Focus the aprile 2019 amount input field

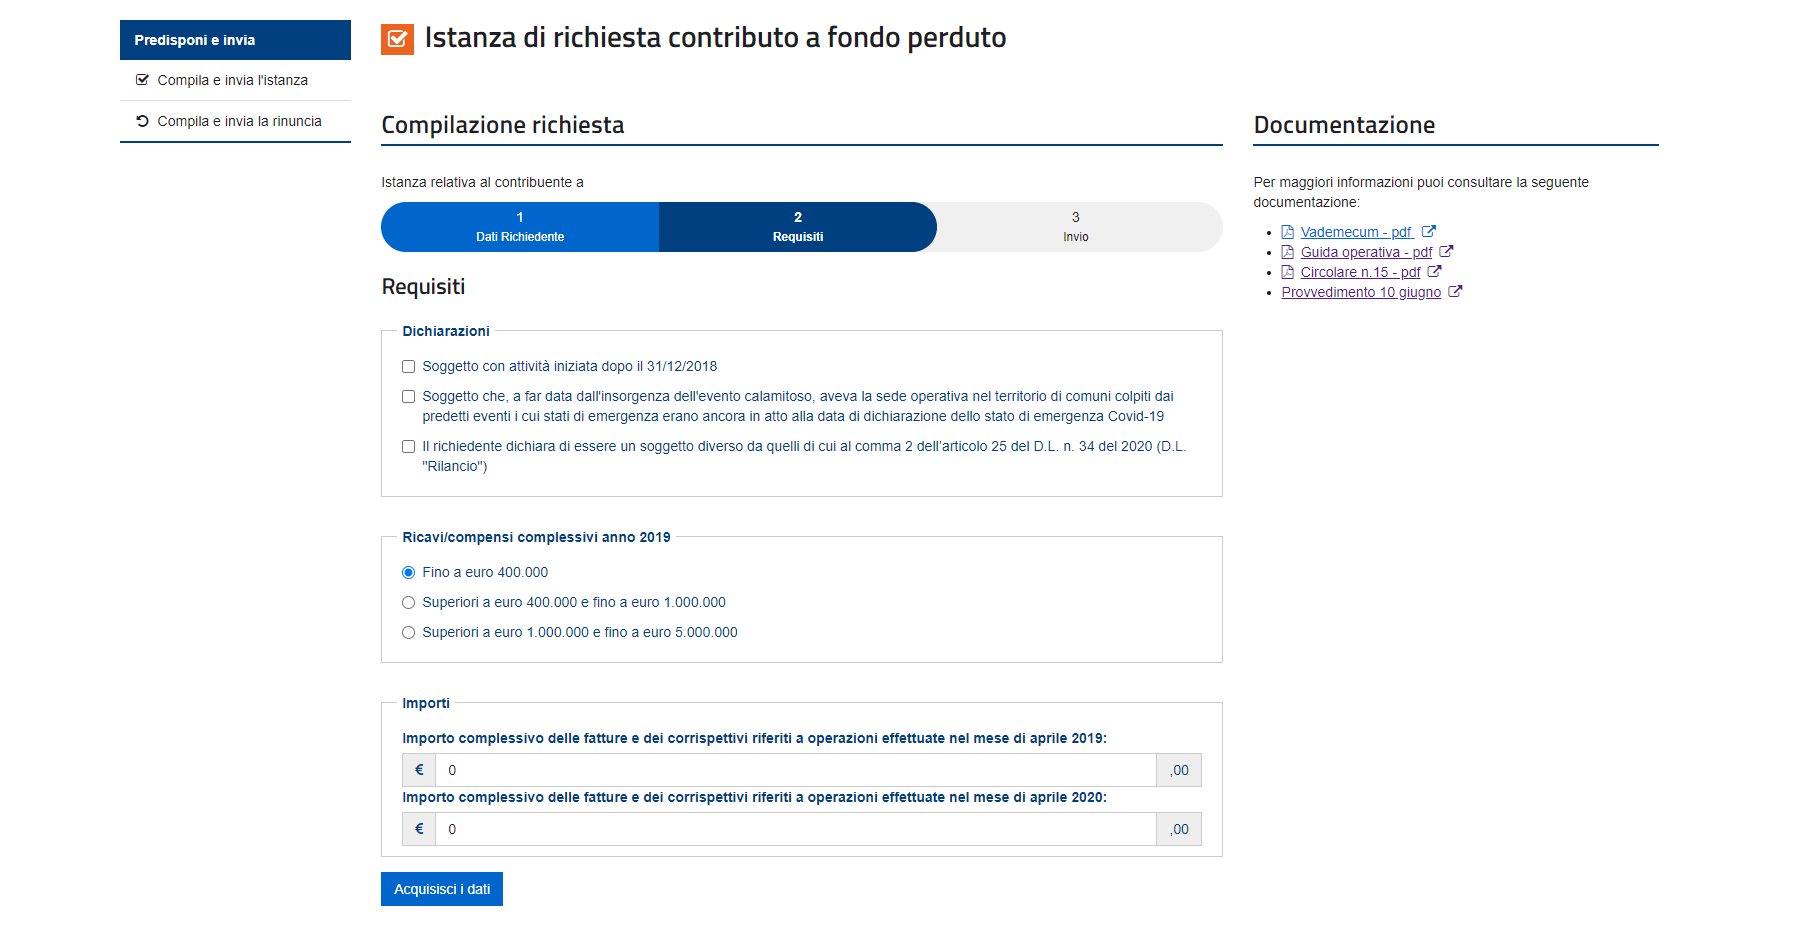[x=796, y=770]
